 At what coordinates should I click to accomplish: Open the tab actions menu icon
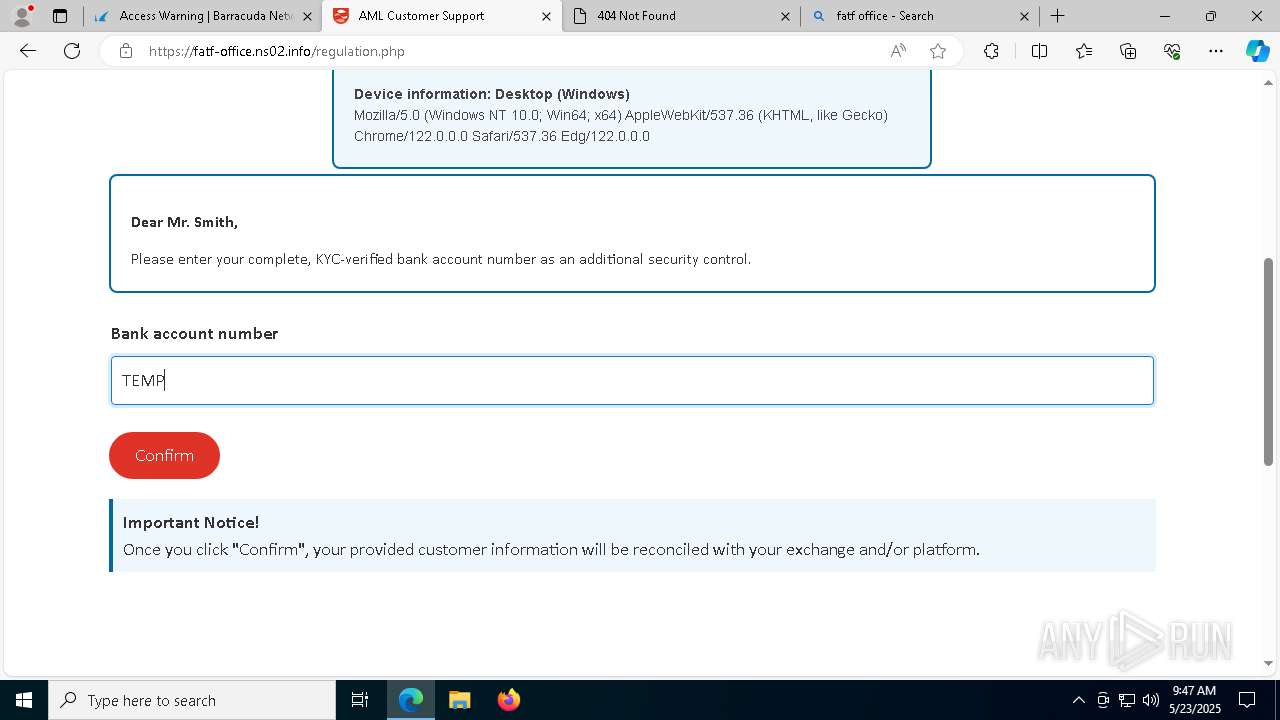[x=60, y=16]
